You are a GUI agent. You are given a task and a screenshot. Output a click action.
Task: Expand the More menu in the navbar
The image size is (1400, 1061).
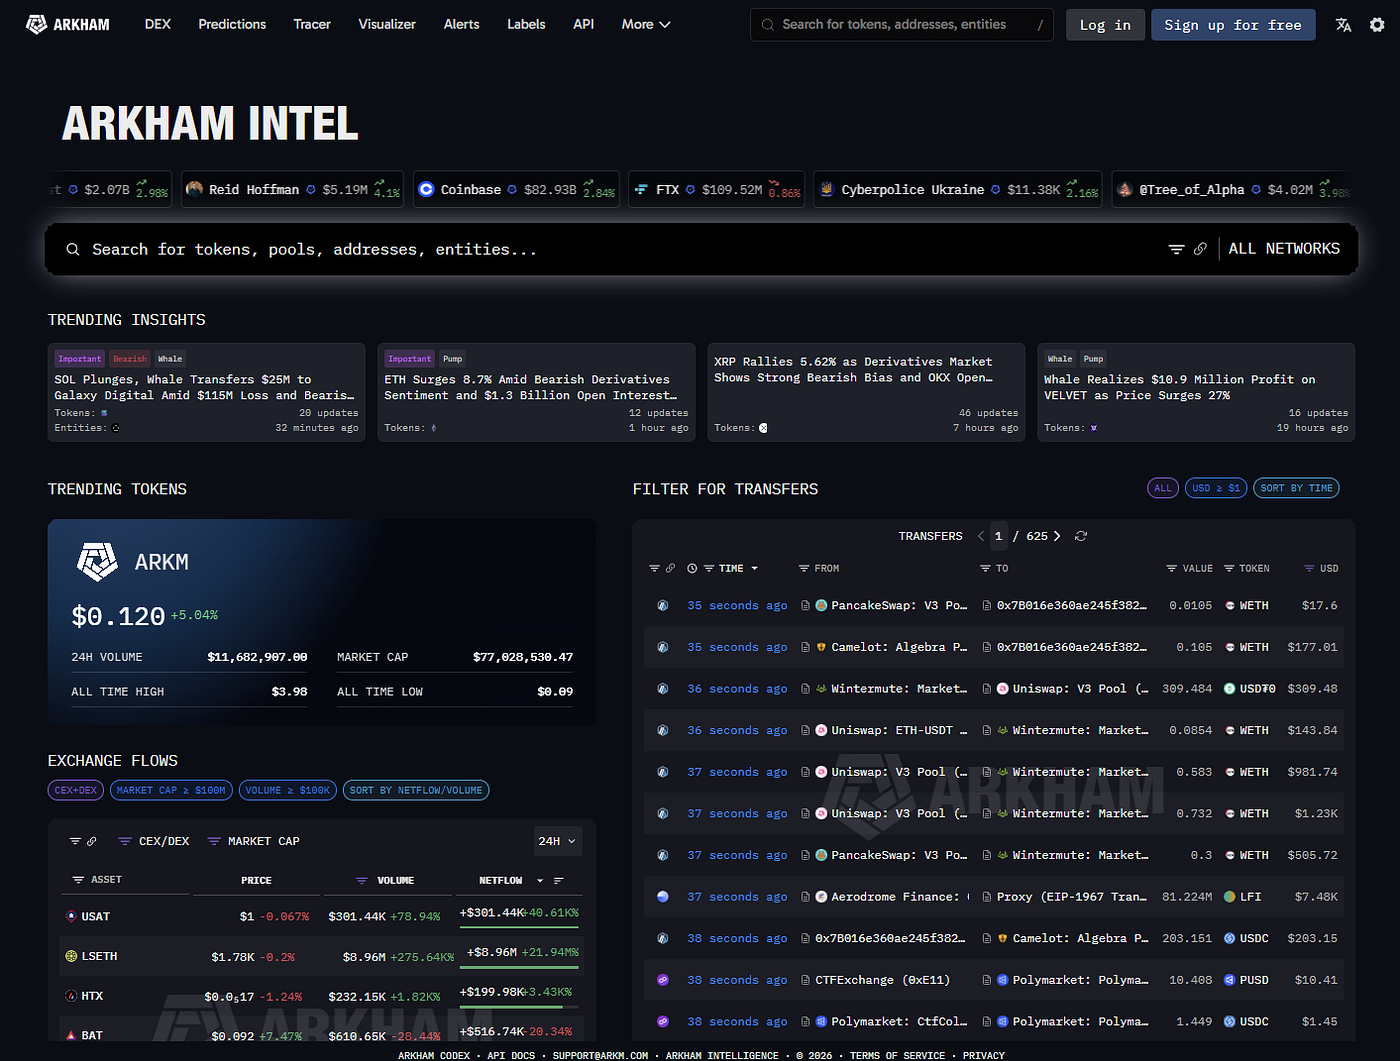(646, 24)
